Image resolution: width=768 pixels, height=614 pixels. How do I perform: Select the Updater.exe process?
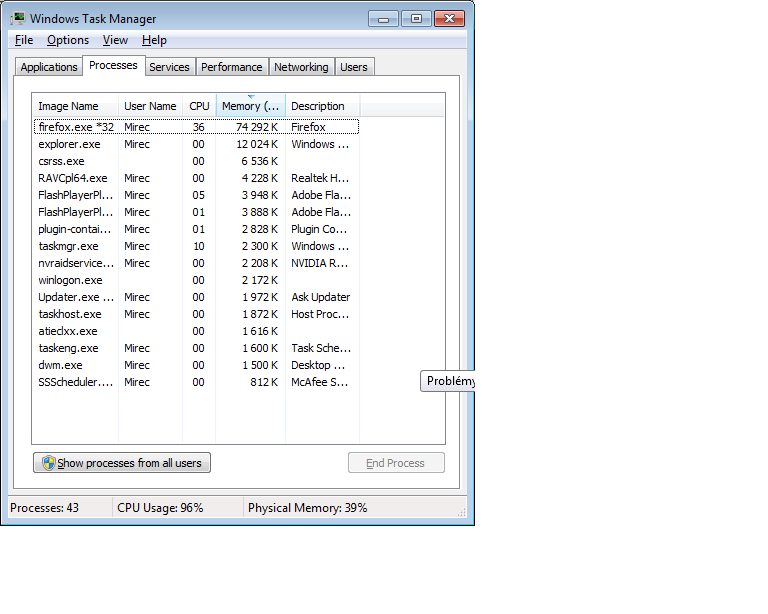coord(196,297)
